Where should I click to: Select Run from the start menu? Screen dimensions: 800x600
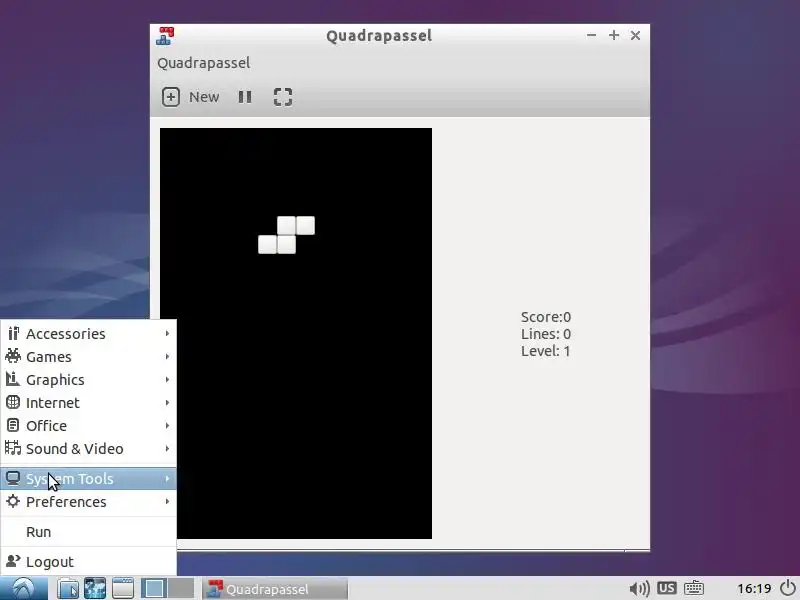coord(88,532)
